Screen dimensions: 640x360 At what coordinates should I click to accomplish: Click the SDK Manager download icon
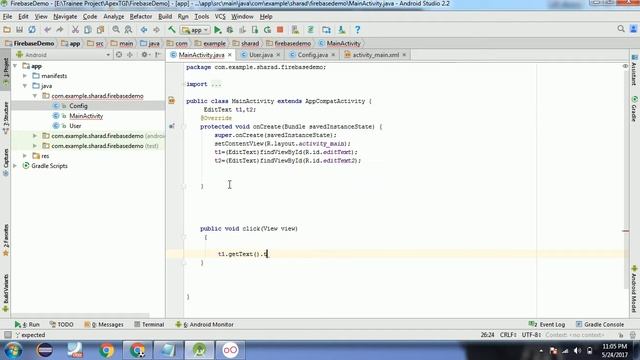pyautogui.click(x=342, y=29)
